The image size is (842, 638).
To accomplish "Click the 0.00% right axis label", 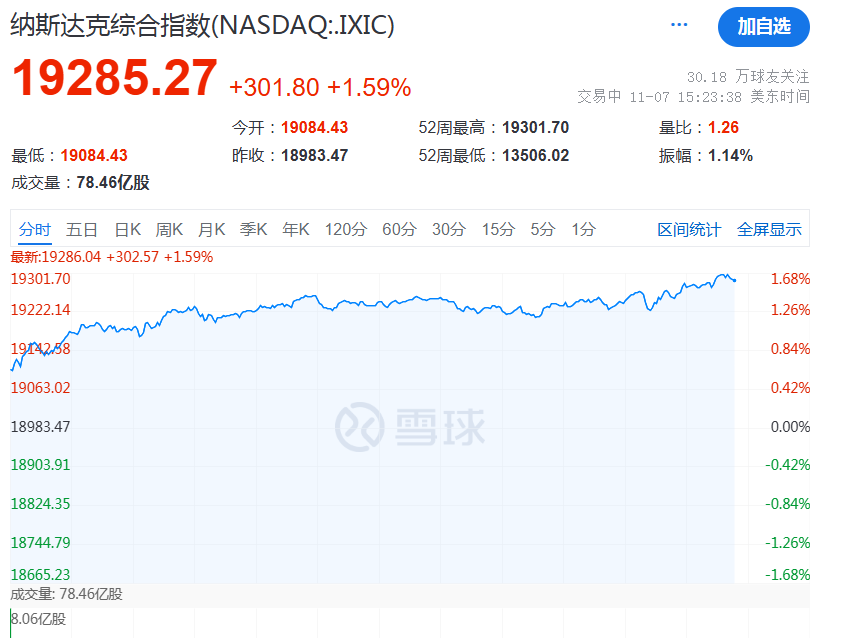I will click(x=790, y=427).
